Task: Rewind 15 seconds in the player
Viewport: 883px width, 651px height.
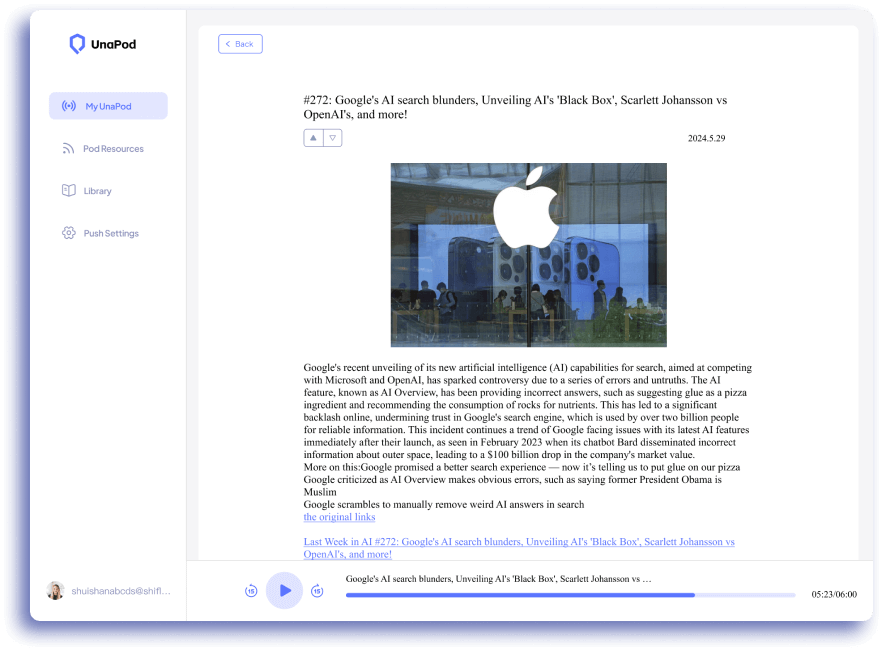Action: [251, 591]
